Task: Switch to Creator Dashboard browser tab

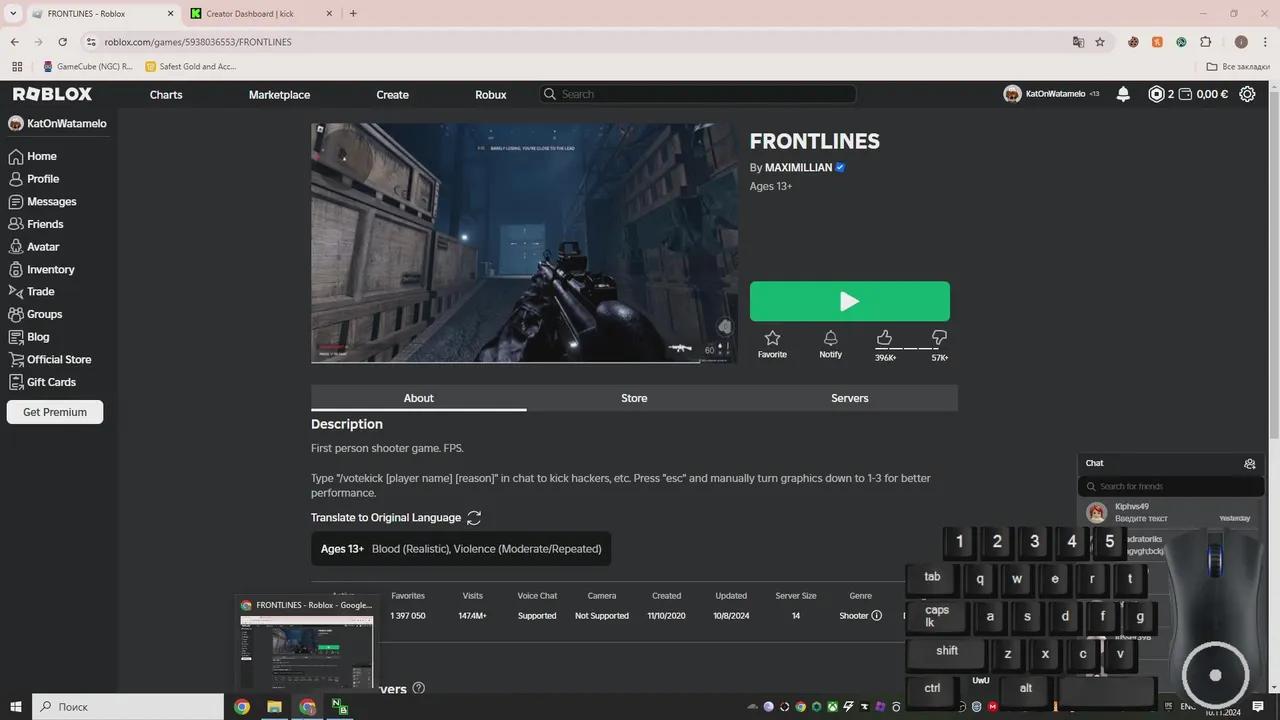Action: coord(260,13)
